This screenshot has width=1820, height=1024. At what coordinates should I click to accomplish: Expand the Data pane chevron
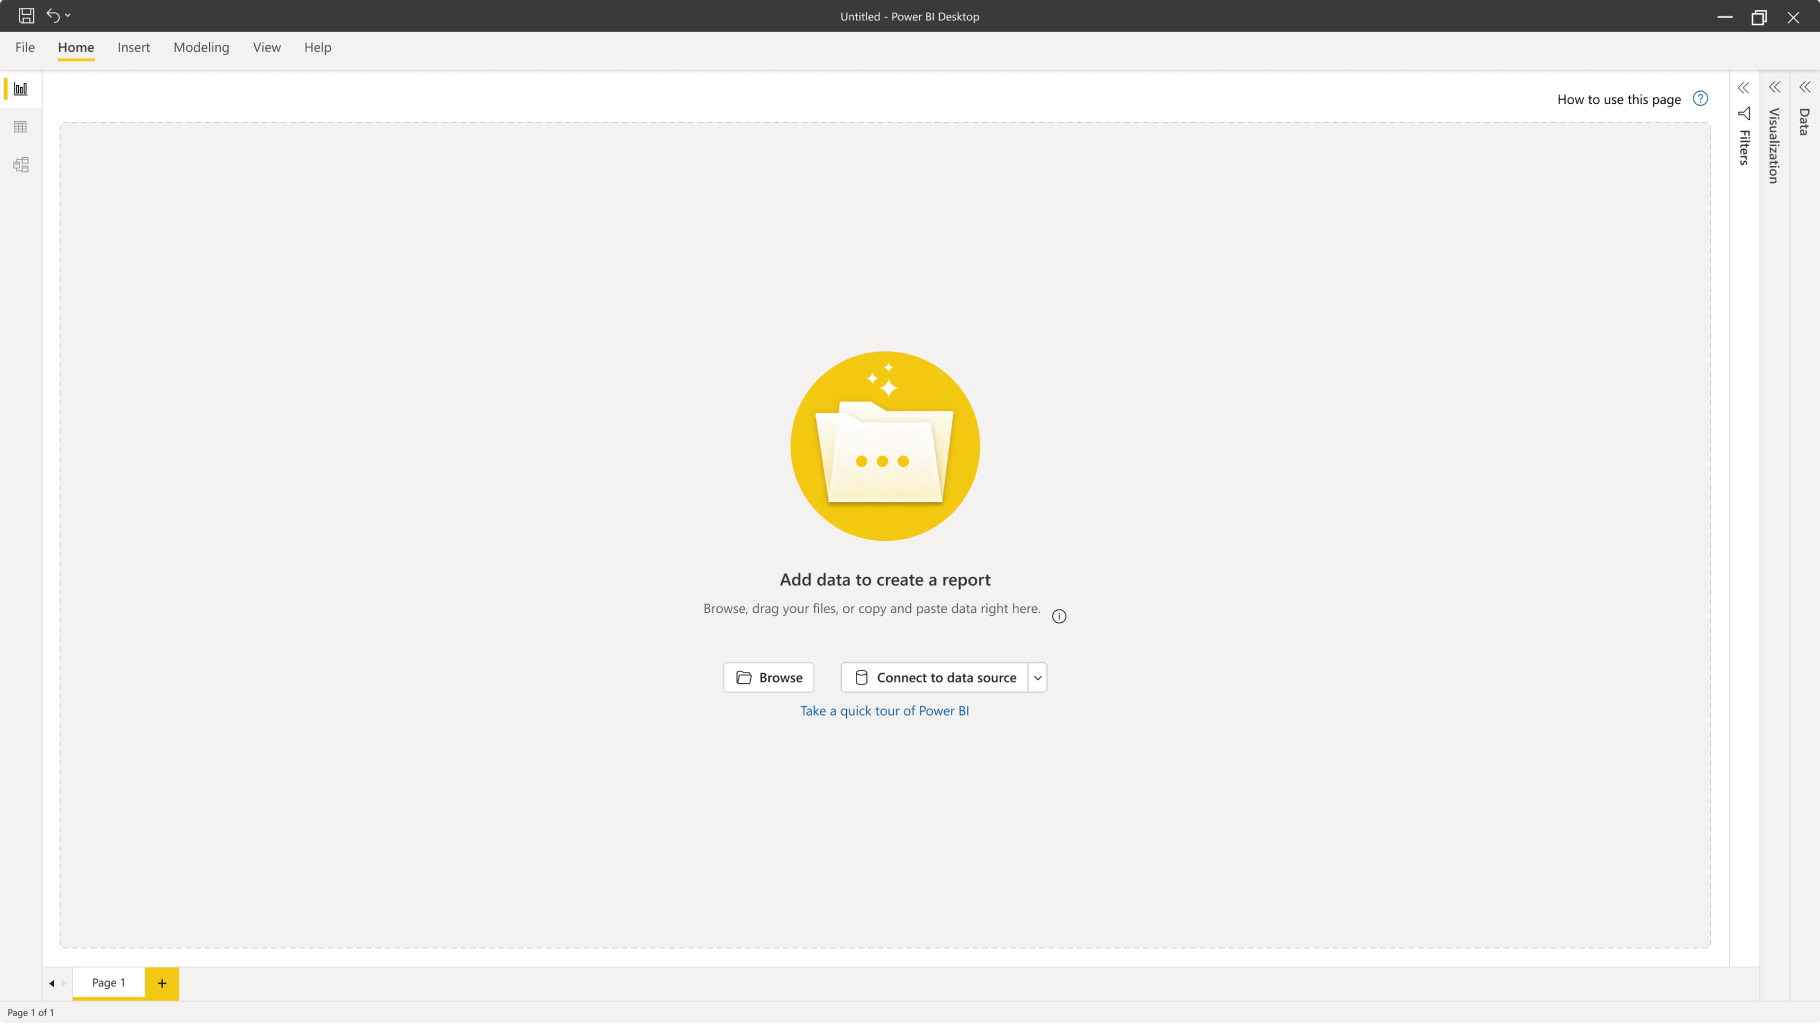(1804, 88)
